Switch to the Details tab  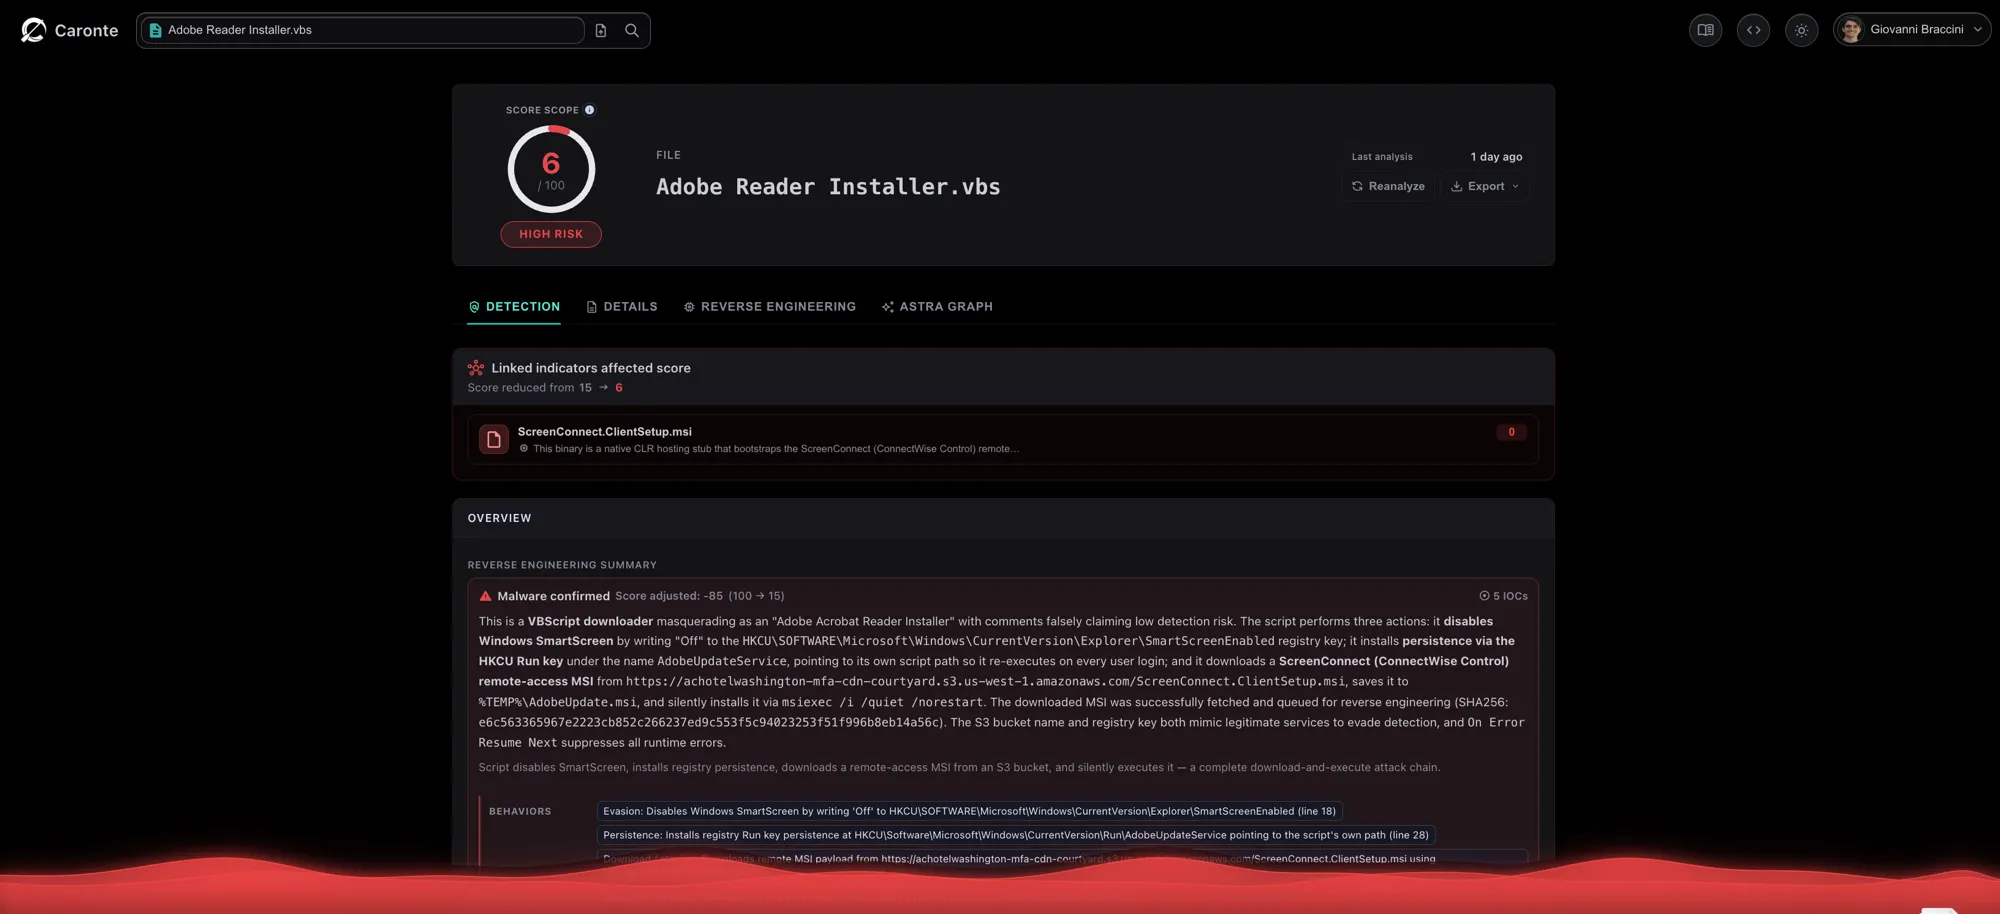[x=621, y=307]
